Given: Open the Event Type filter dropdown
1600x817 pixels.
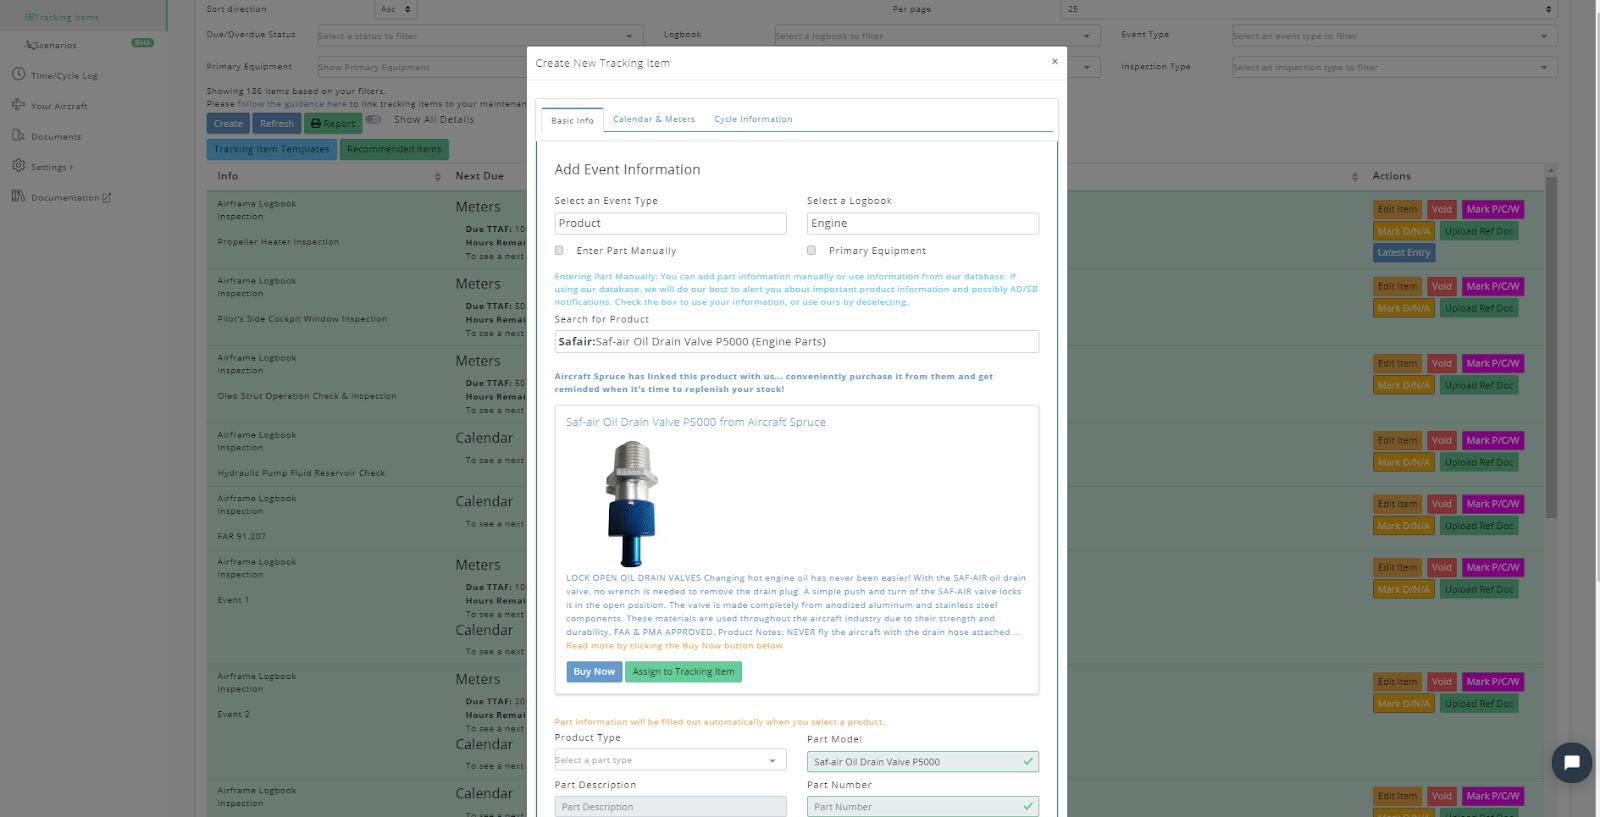Looking at the screenshot, I should coord(1395,36).
